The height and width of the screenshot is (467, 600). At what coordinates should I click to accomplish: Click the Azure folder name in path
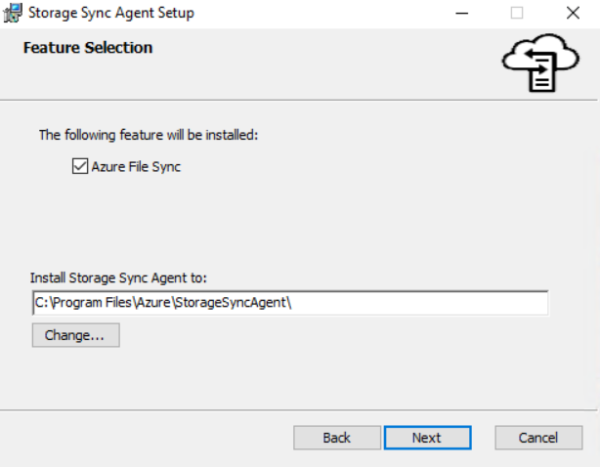click(153, 303)
